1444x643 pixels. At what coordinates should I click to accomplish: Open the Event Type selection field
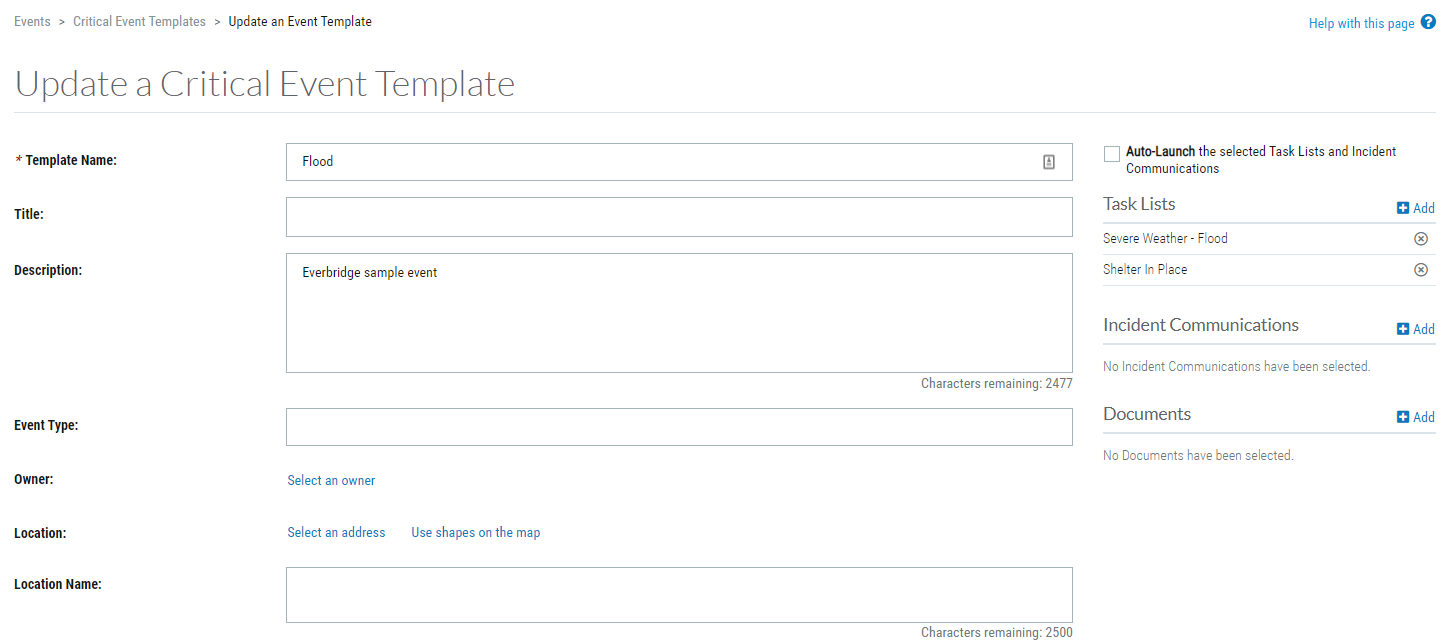pyautogui.click(x=680, y=427)
